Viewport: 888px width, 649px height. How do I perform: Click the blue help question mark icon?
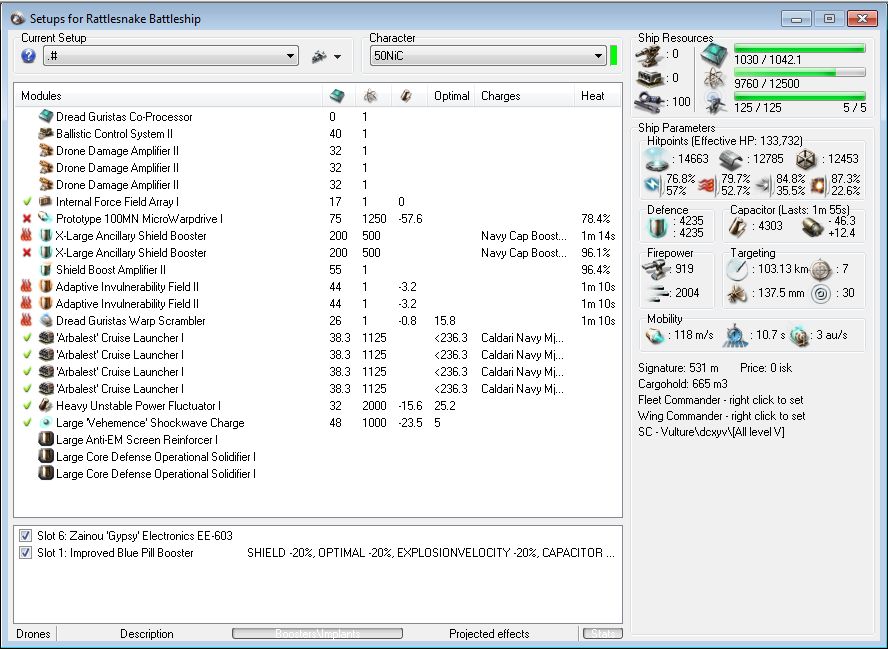tap(28, 56)
